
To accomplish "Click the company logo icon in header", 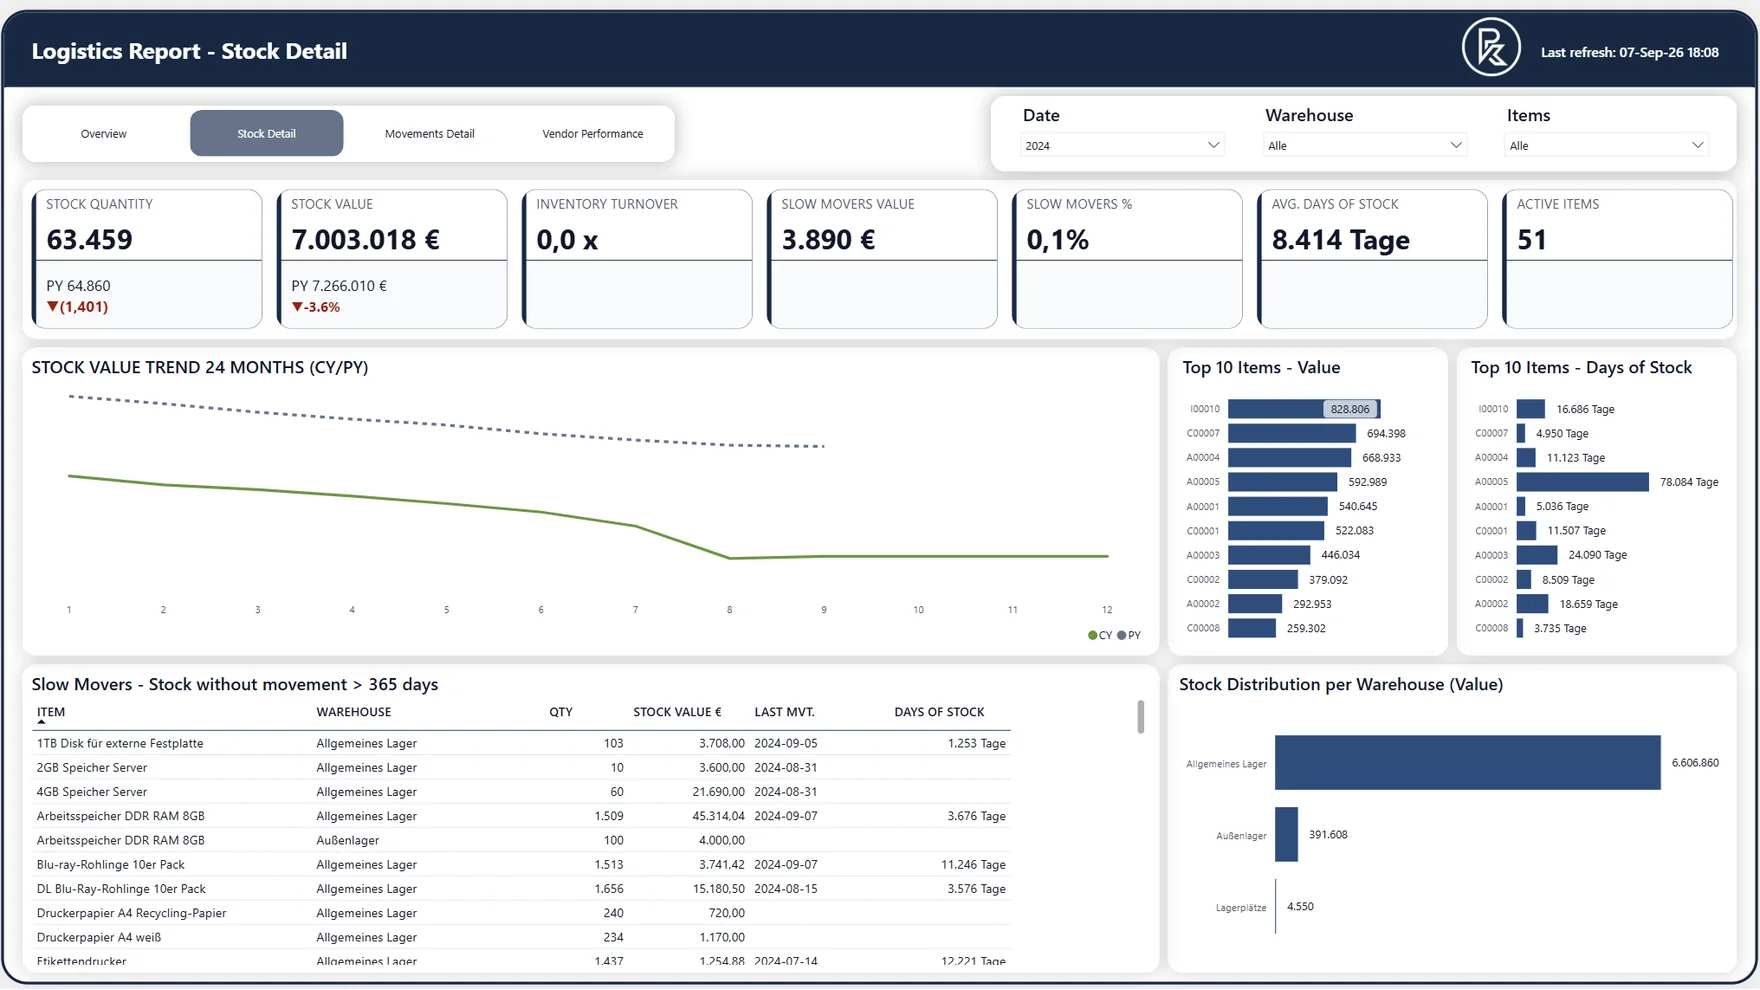I will pyautogui.click(x=1491, y=47).
